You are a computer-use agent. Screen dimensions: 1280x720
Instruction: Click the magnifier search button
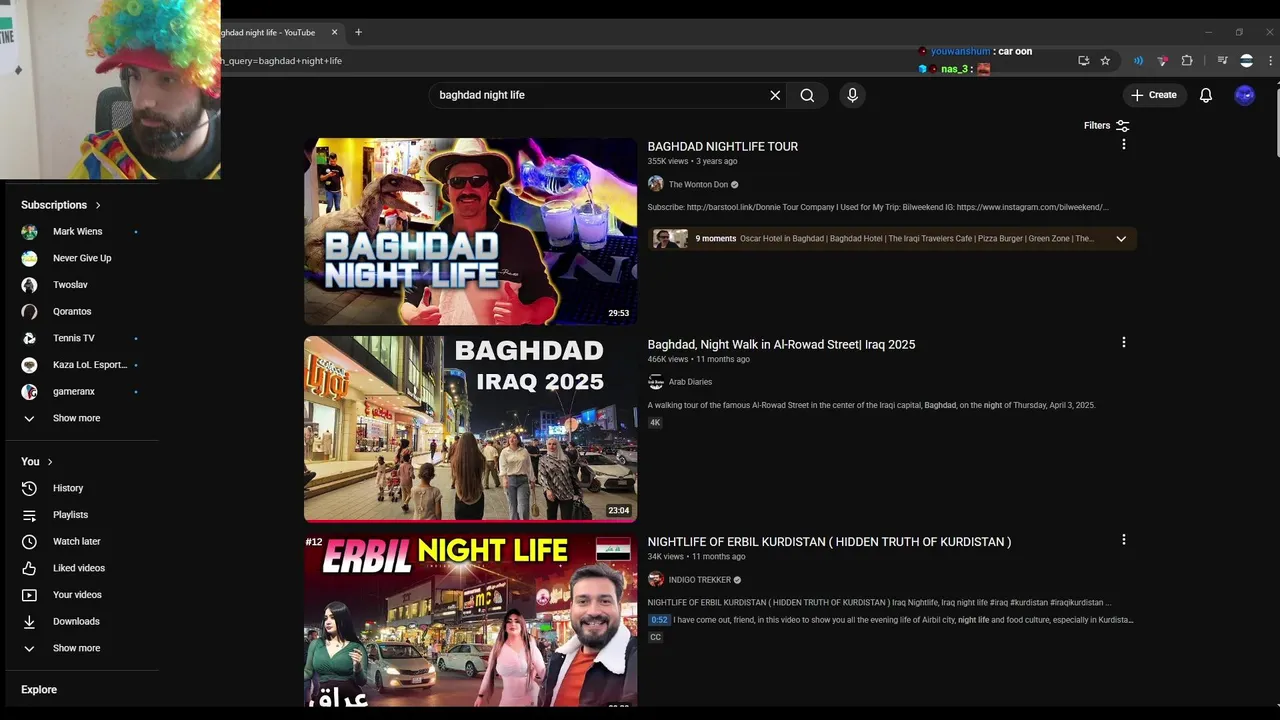pos(807,95)
